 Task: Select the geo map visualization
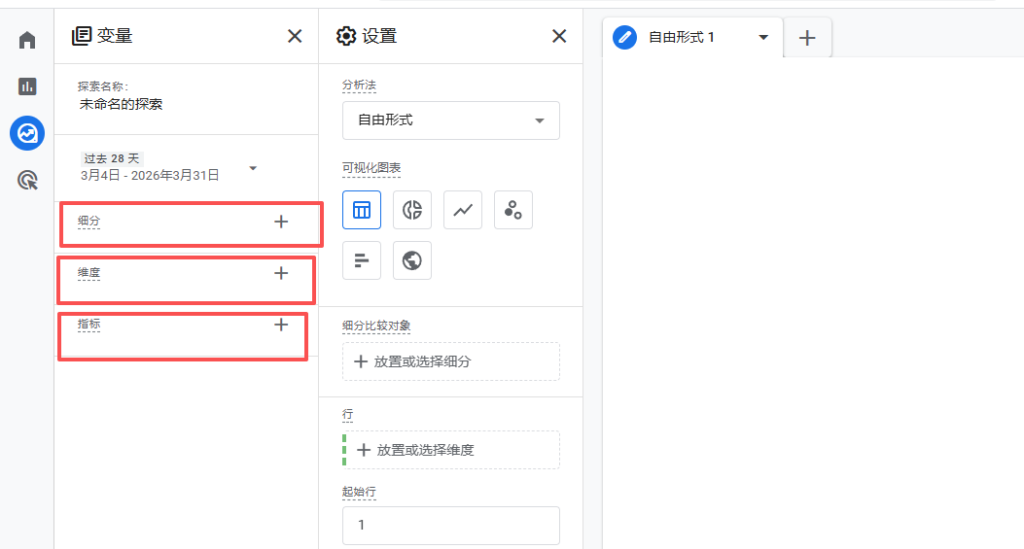[412, 261]
